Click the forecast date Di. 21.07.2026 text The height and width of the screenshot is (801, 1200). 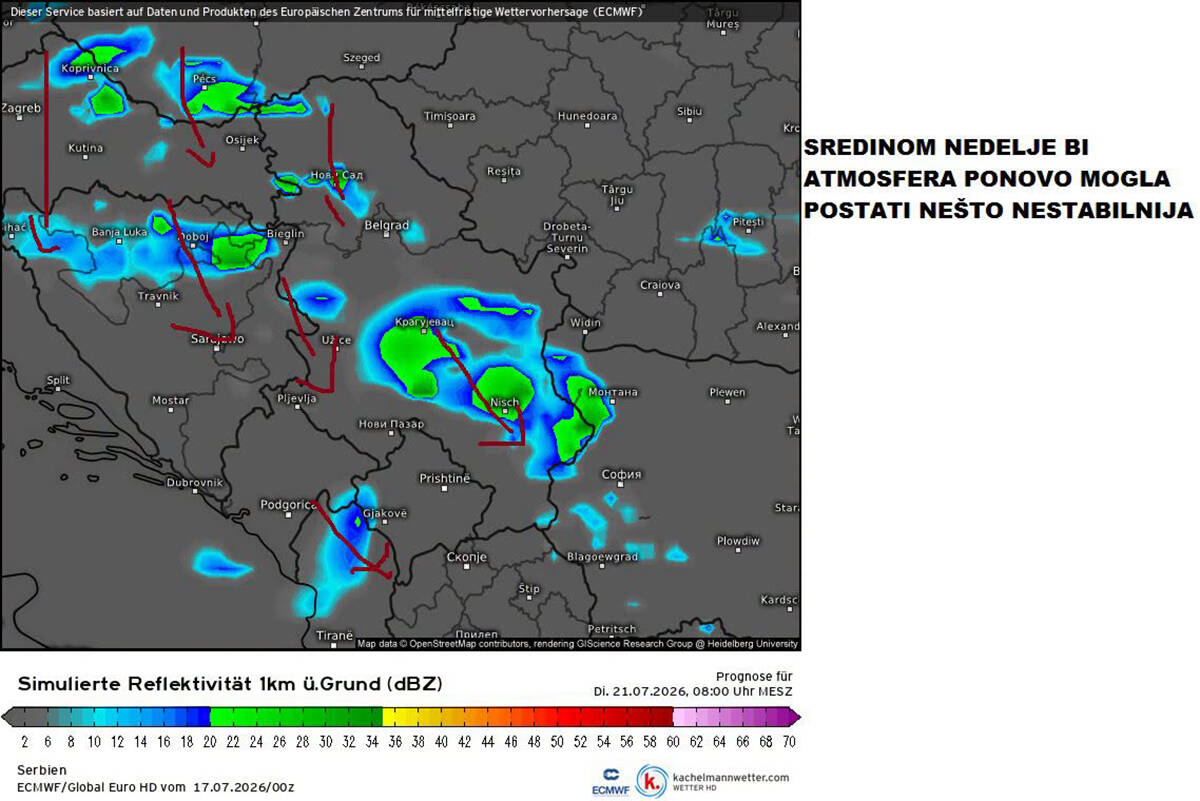pyautogui.click(x=692, y=691)
